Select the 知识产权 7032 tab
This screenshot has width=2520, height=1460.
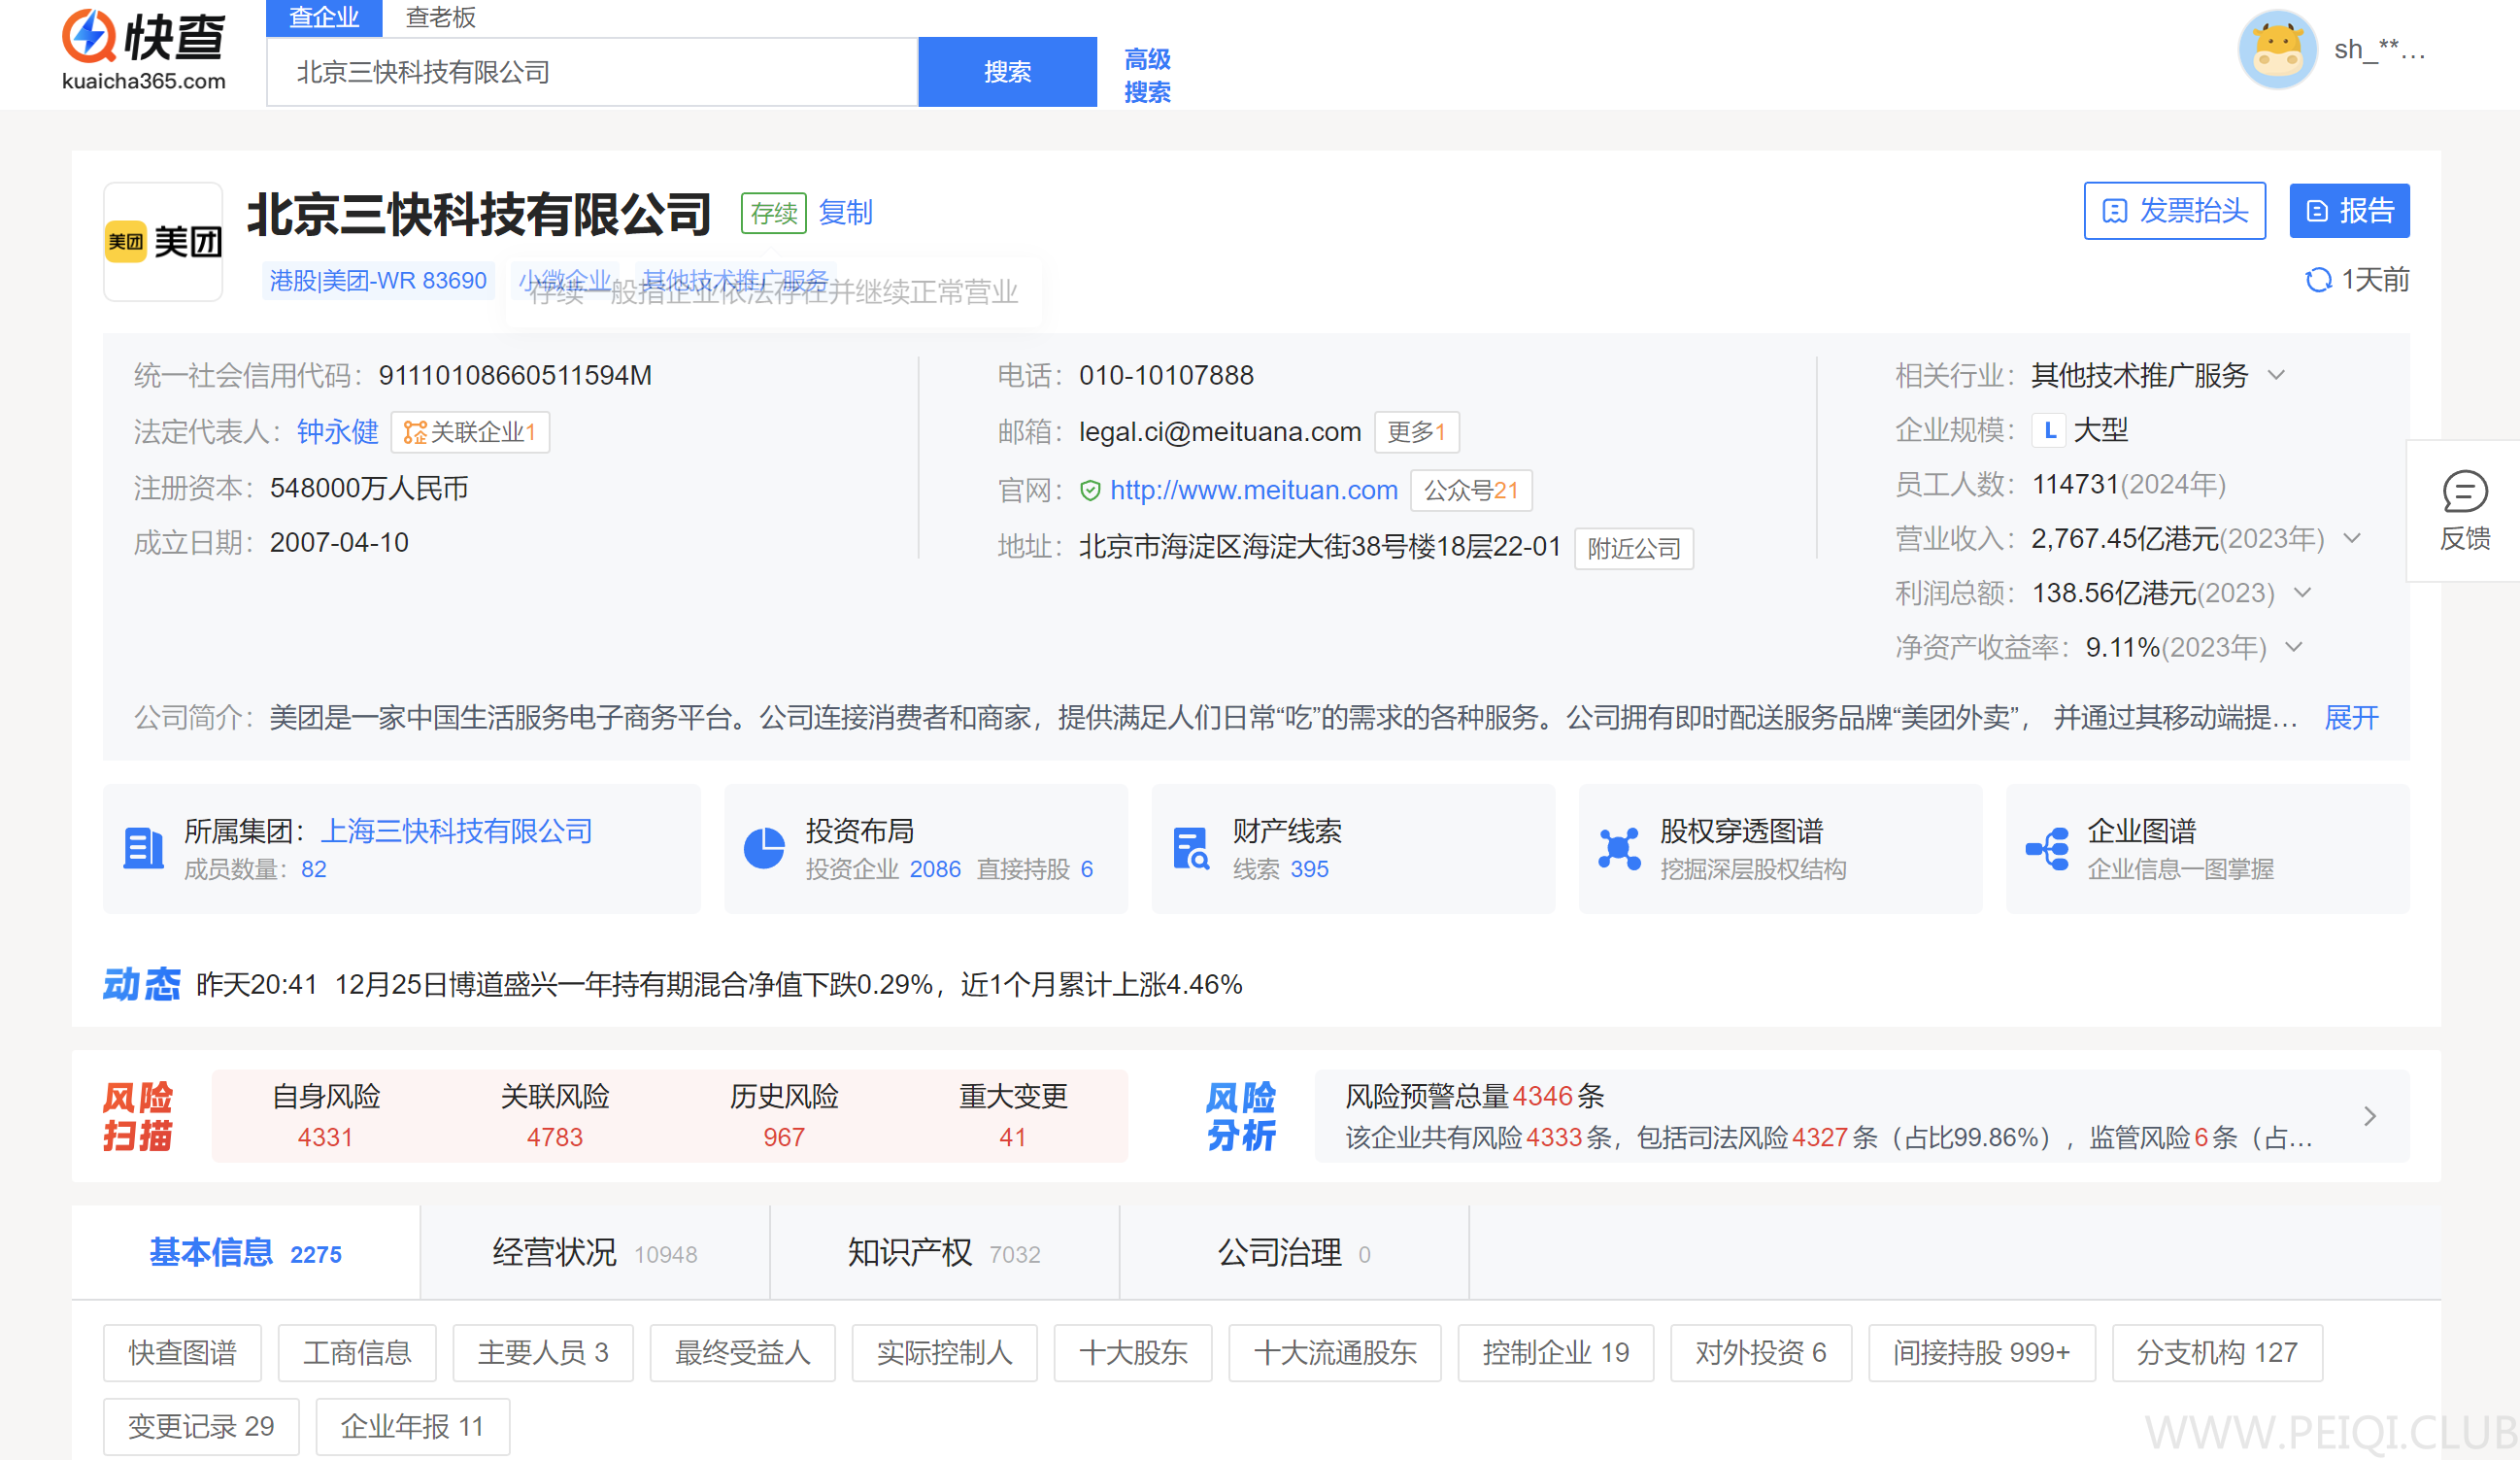[944, 1252]
